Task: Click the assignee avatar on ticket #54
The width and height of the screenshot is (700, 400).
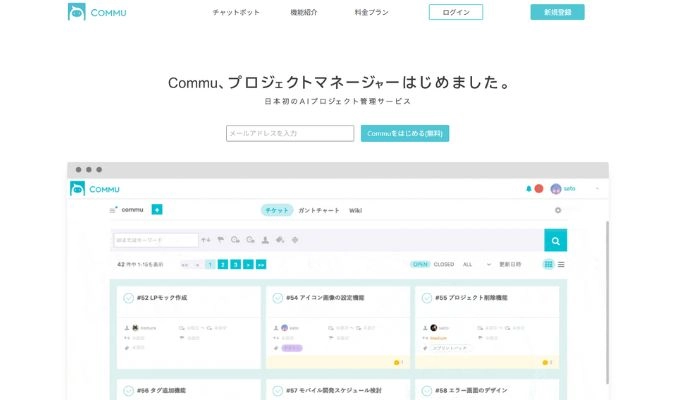Action: 284,328
